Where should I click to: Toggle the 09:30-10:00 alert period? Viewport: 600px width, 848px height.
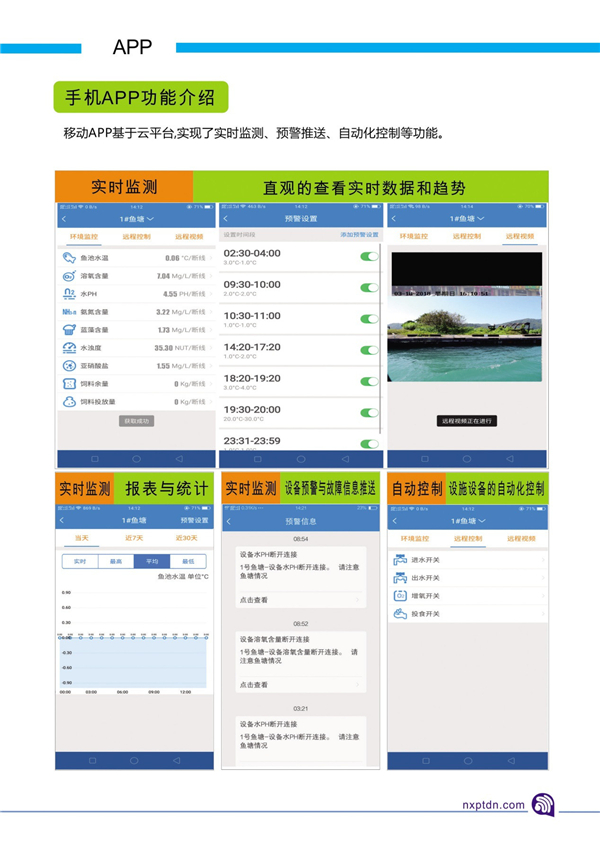[370, 288]
